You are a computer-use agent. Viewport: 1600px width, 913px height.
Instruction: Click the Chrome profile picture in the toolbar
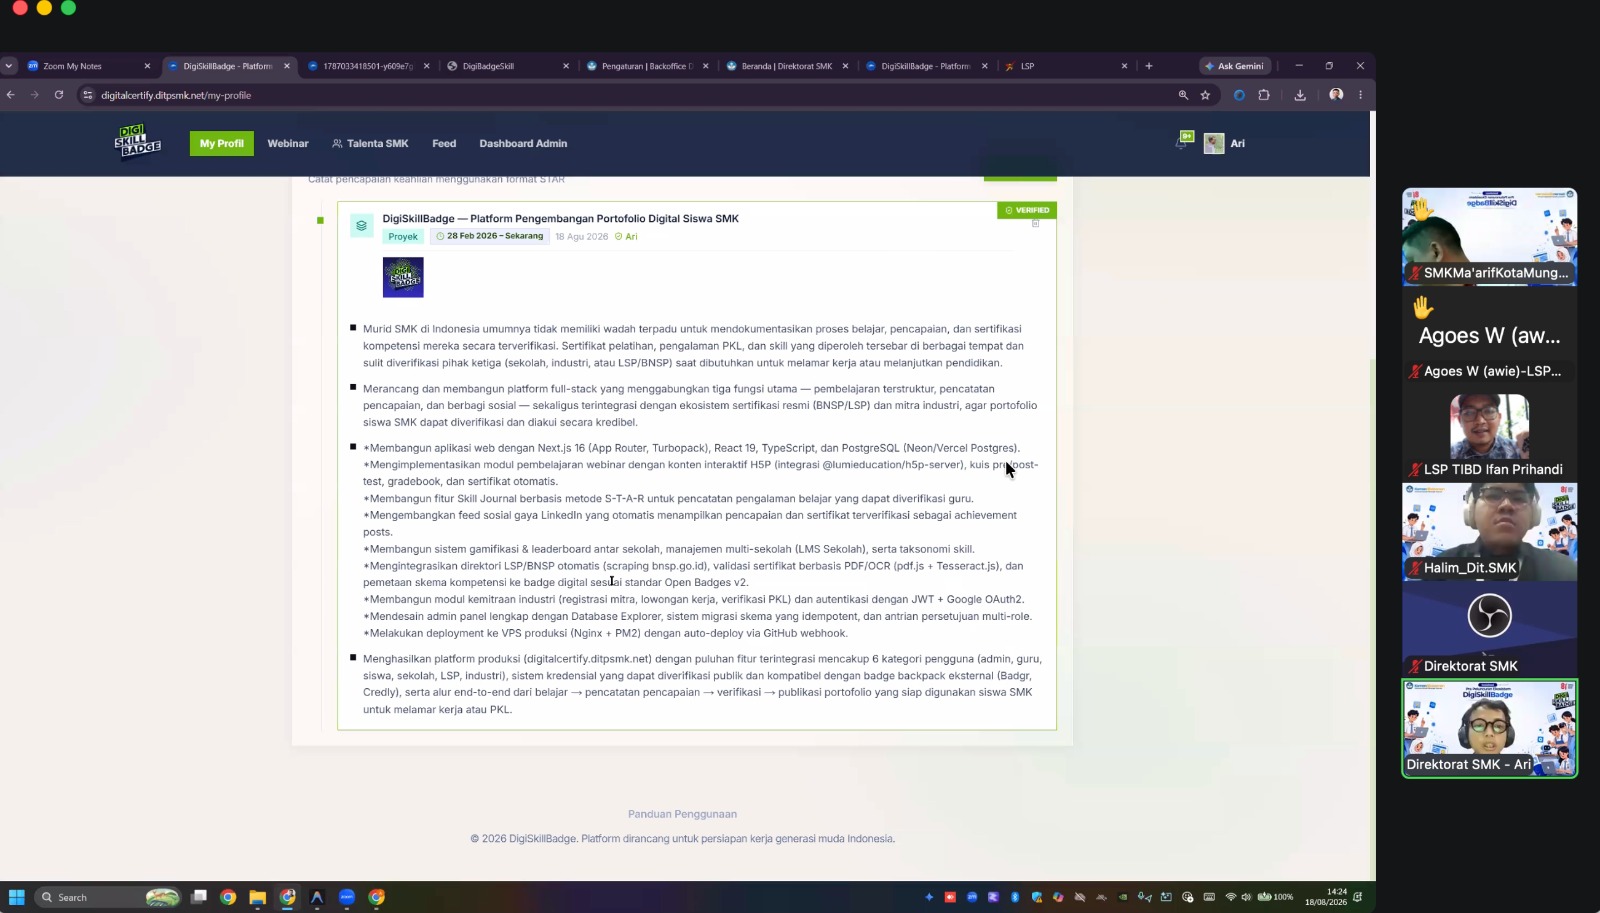(1336, 95)
